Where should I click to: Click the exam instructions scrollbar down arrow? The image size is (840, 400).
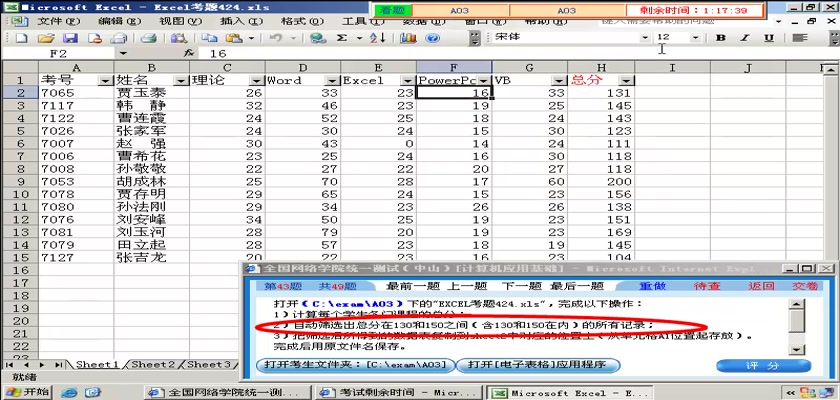coord(798,349)
